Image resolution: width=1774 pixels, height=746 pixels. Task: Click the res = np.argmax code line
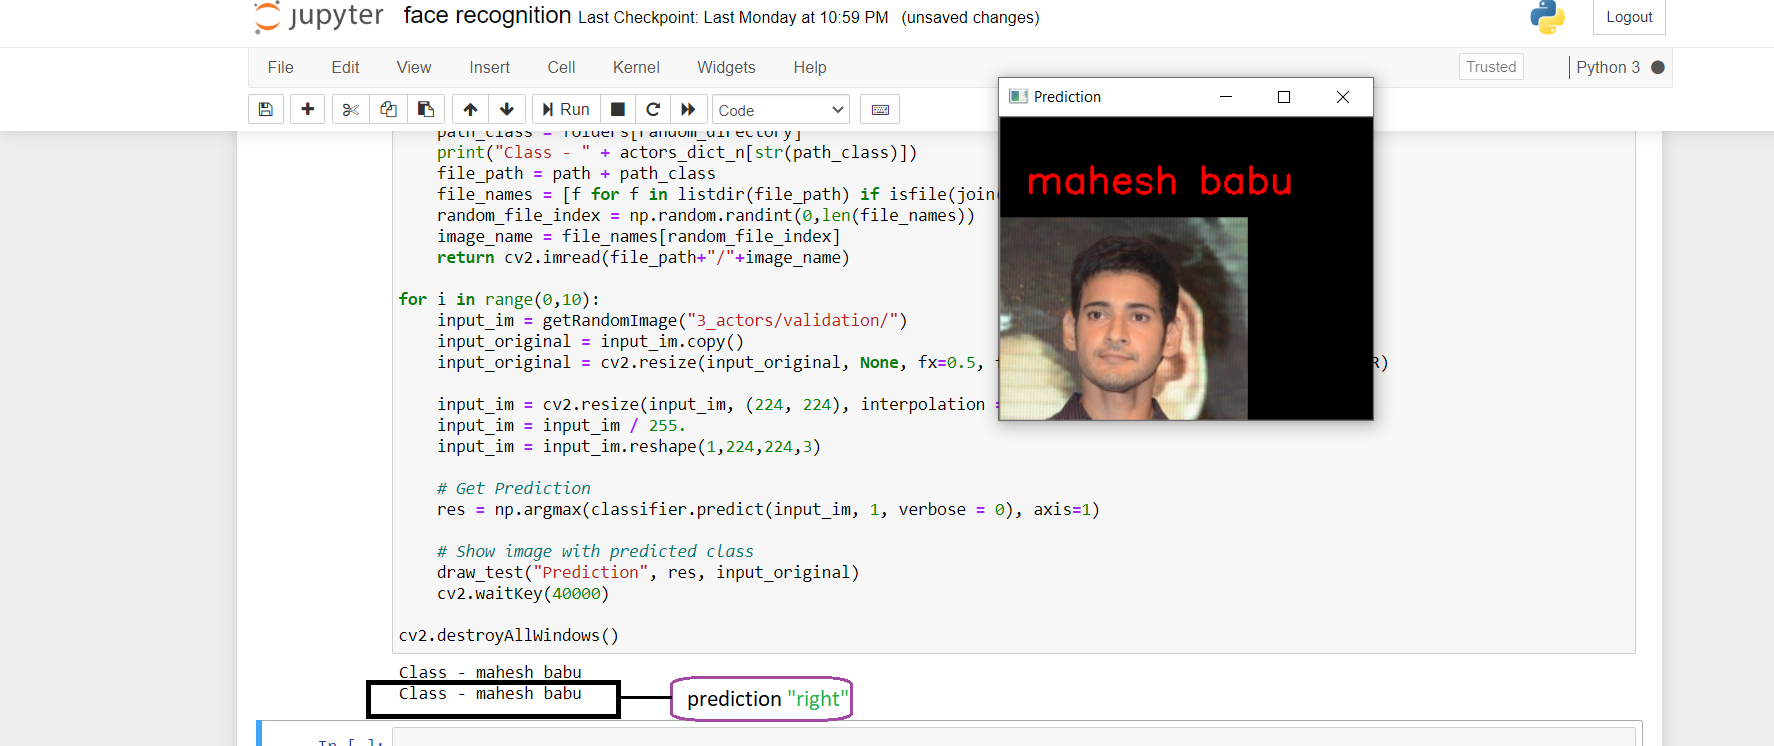click(x=768, y=509)
